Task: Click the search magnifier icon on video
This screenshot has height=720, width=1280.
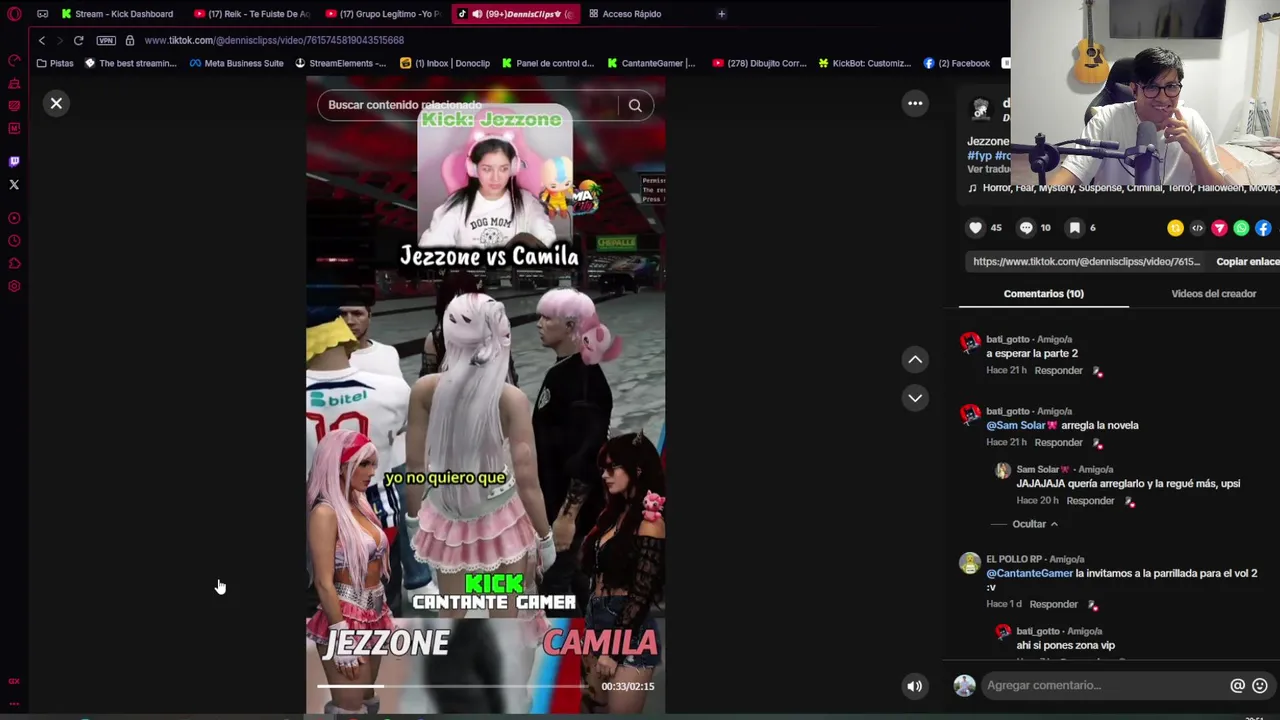Action: coord(635,105)
